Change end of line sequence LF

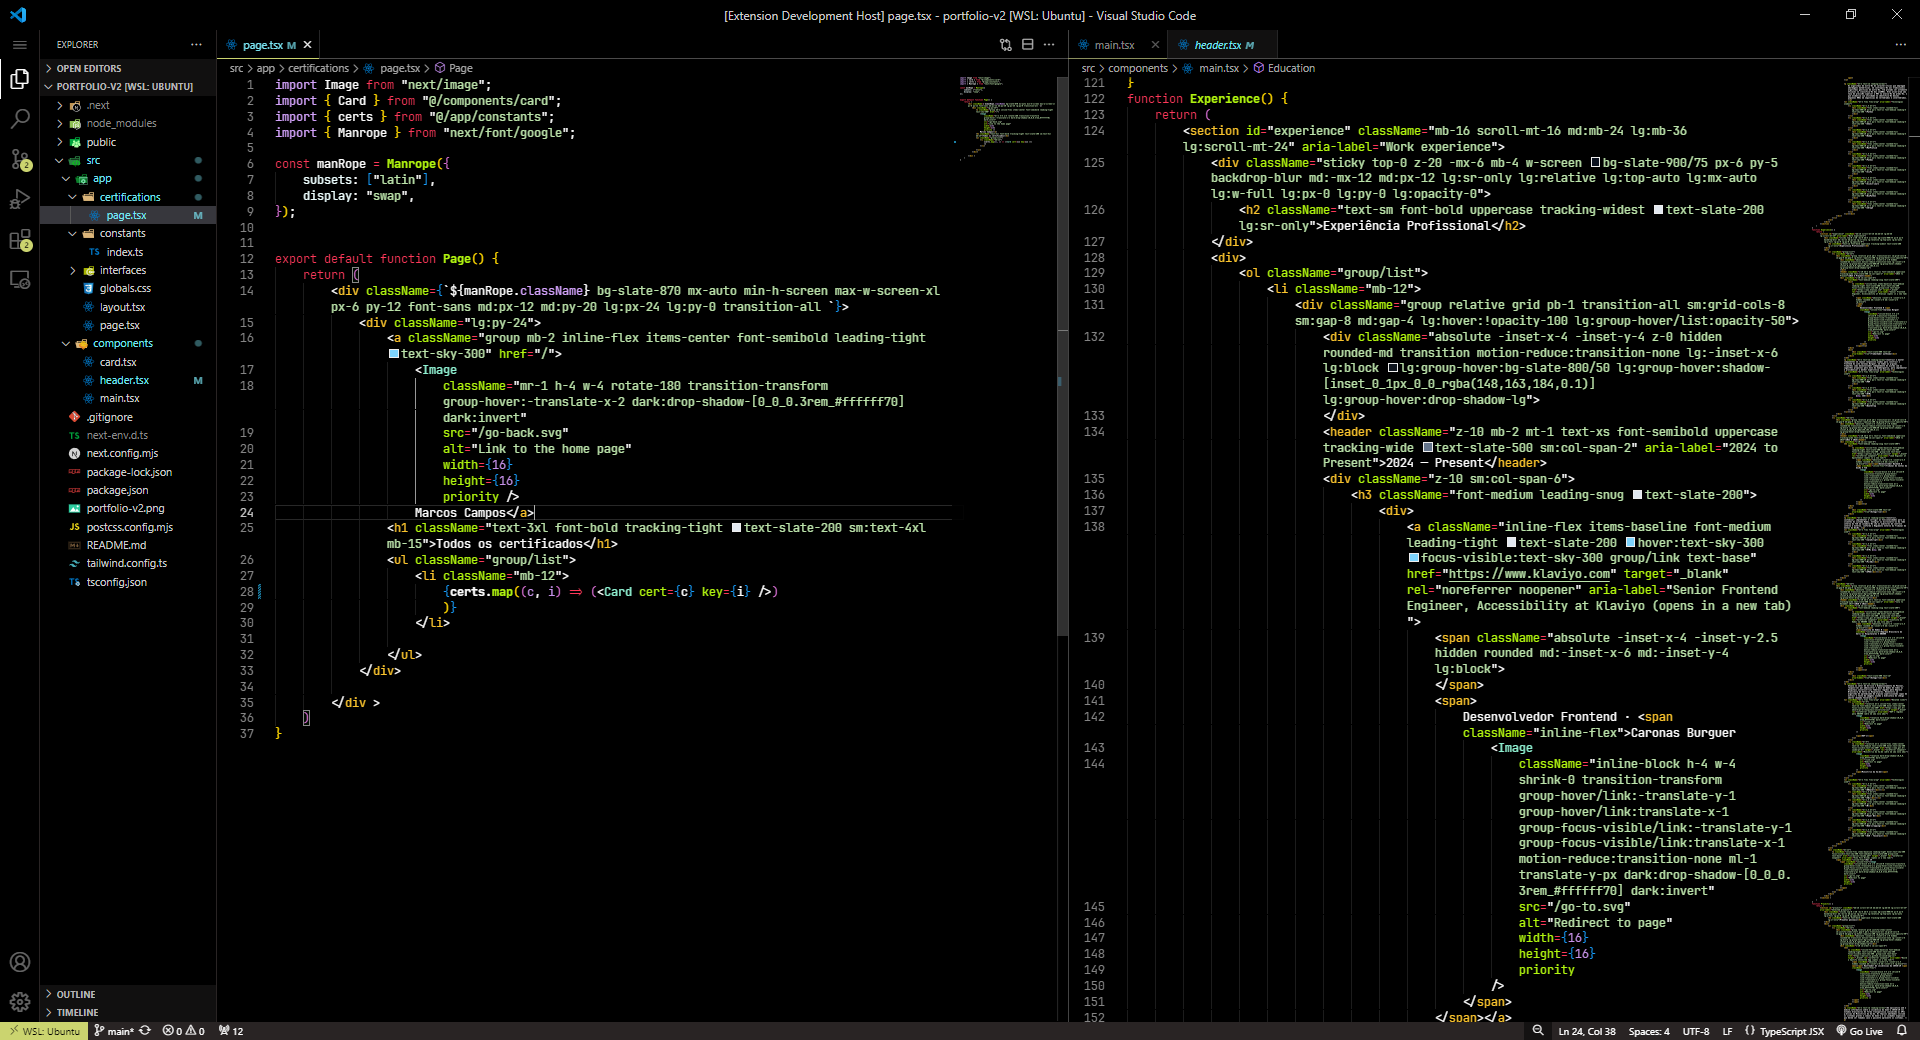(1727, 1031)
